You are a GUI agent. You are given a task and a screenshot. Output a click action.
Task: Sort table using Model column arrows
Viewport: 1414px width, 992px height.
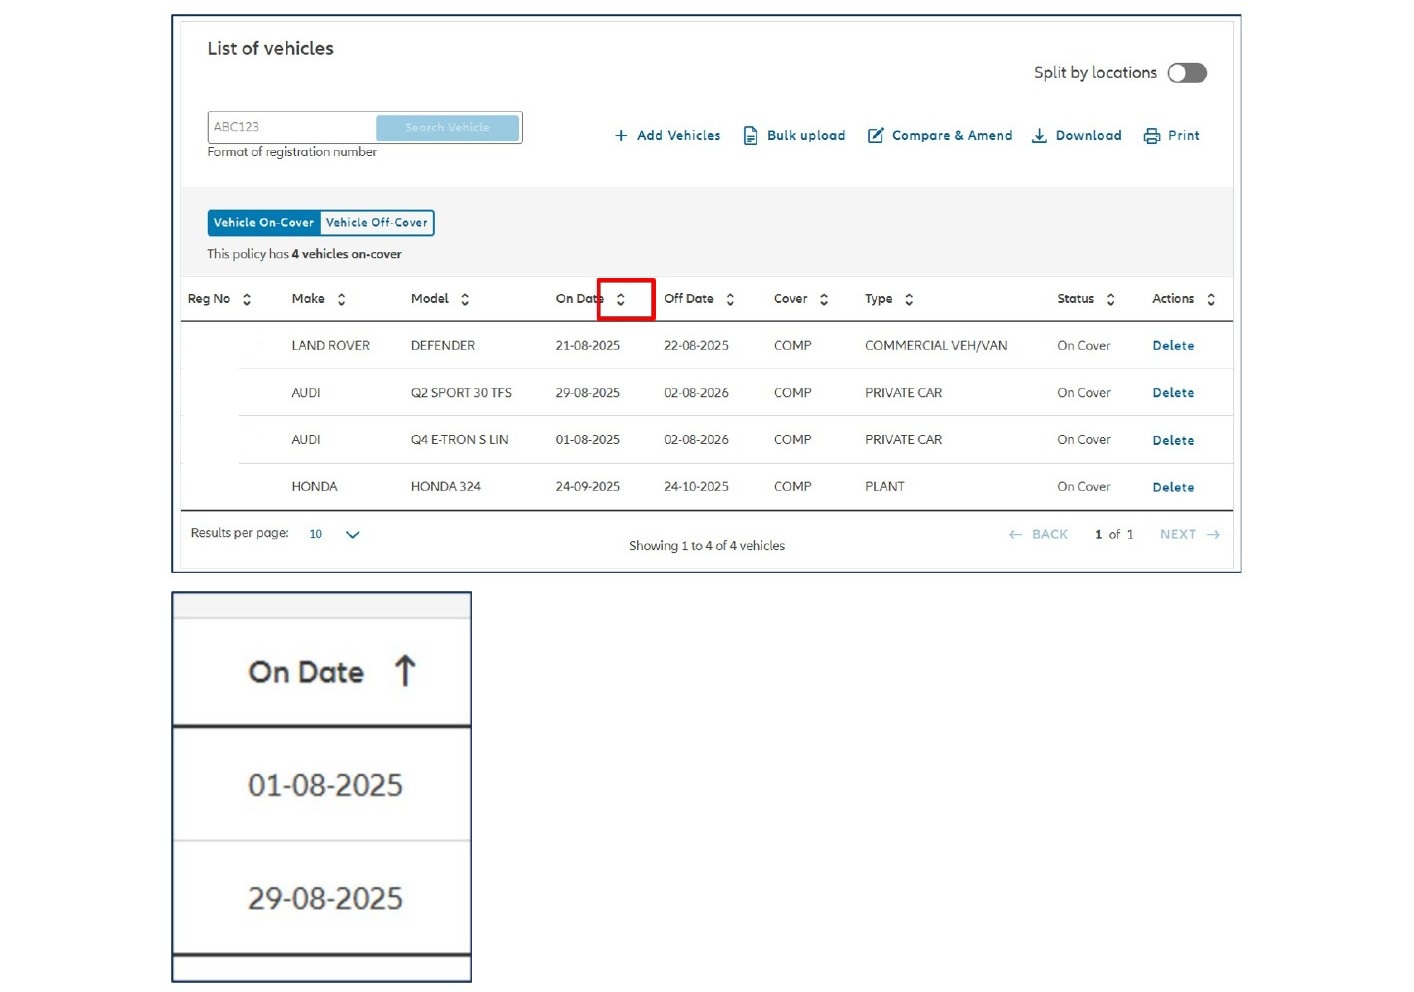point(465,299)
